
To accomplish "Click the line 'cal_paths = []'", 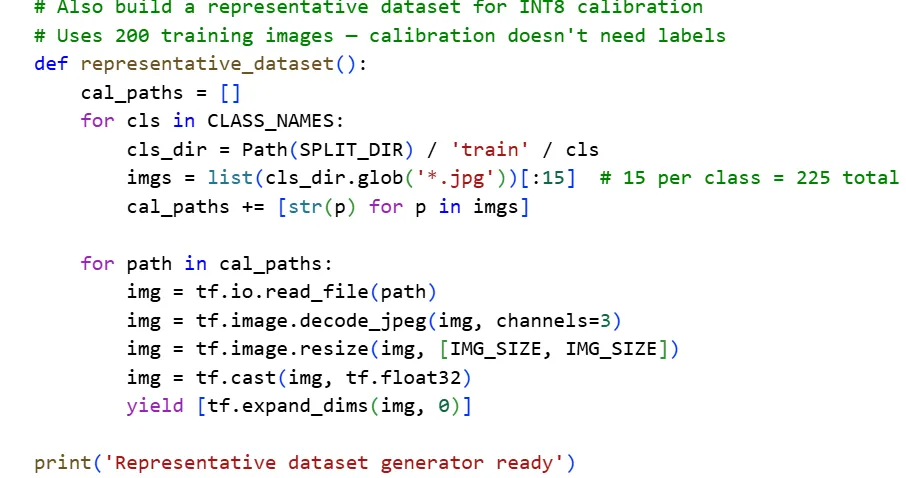I will [161, 92].
